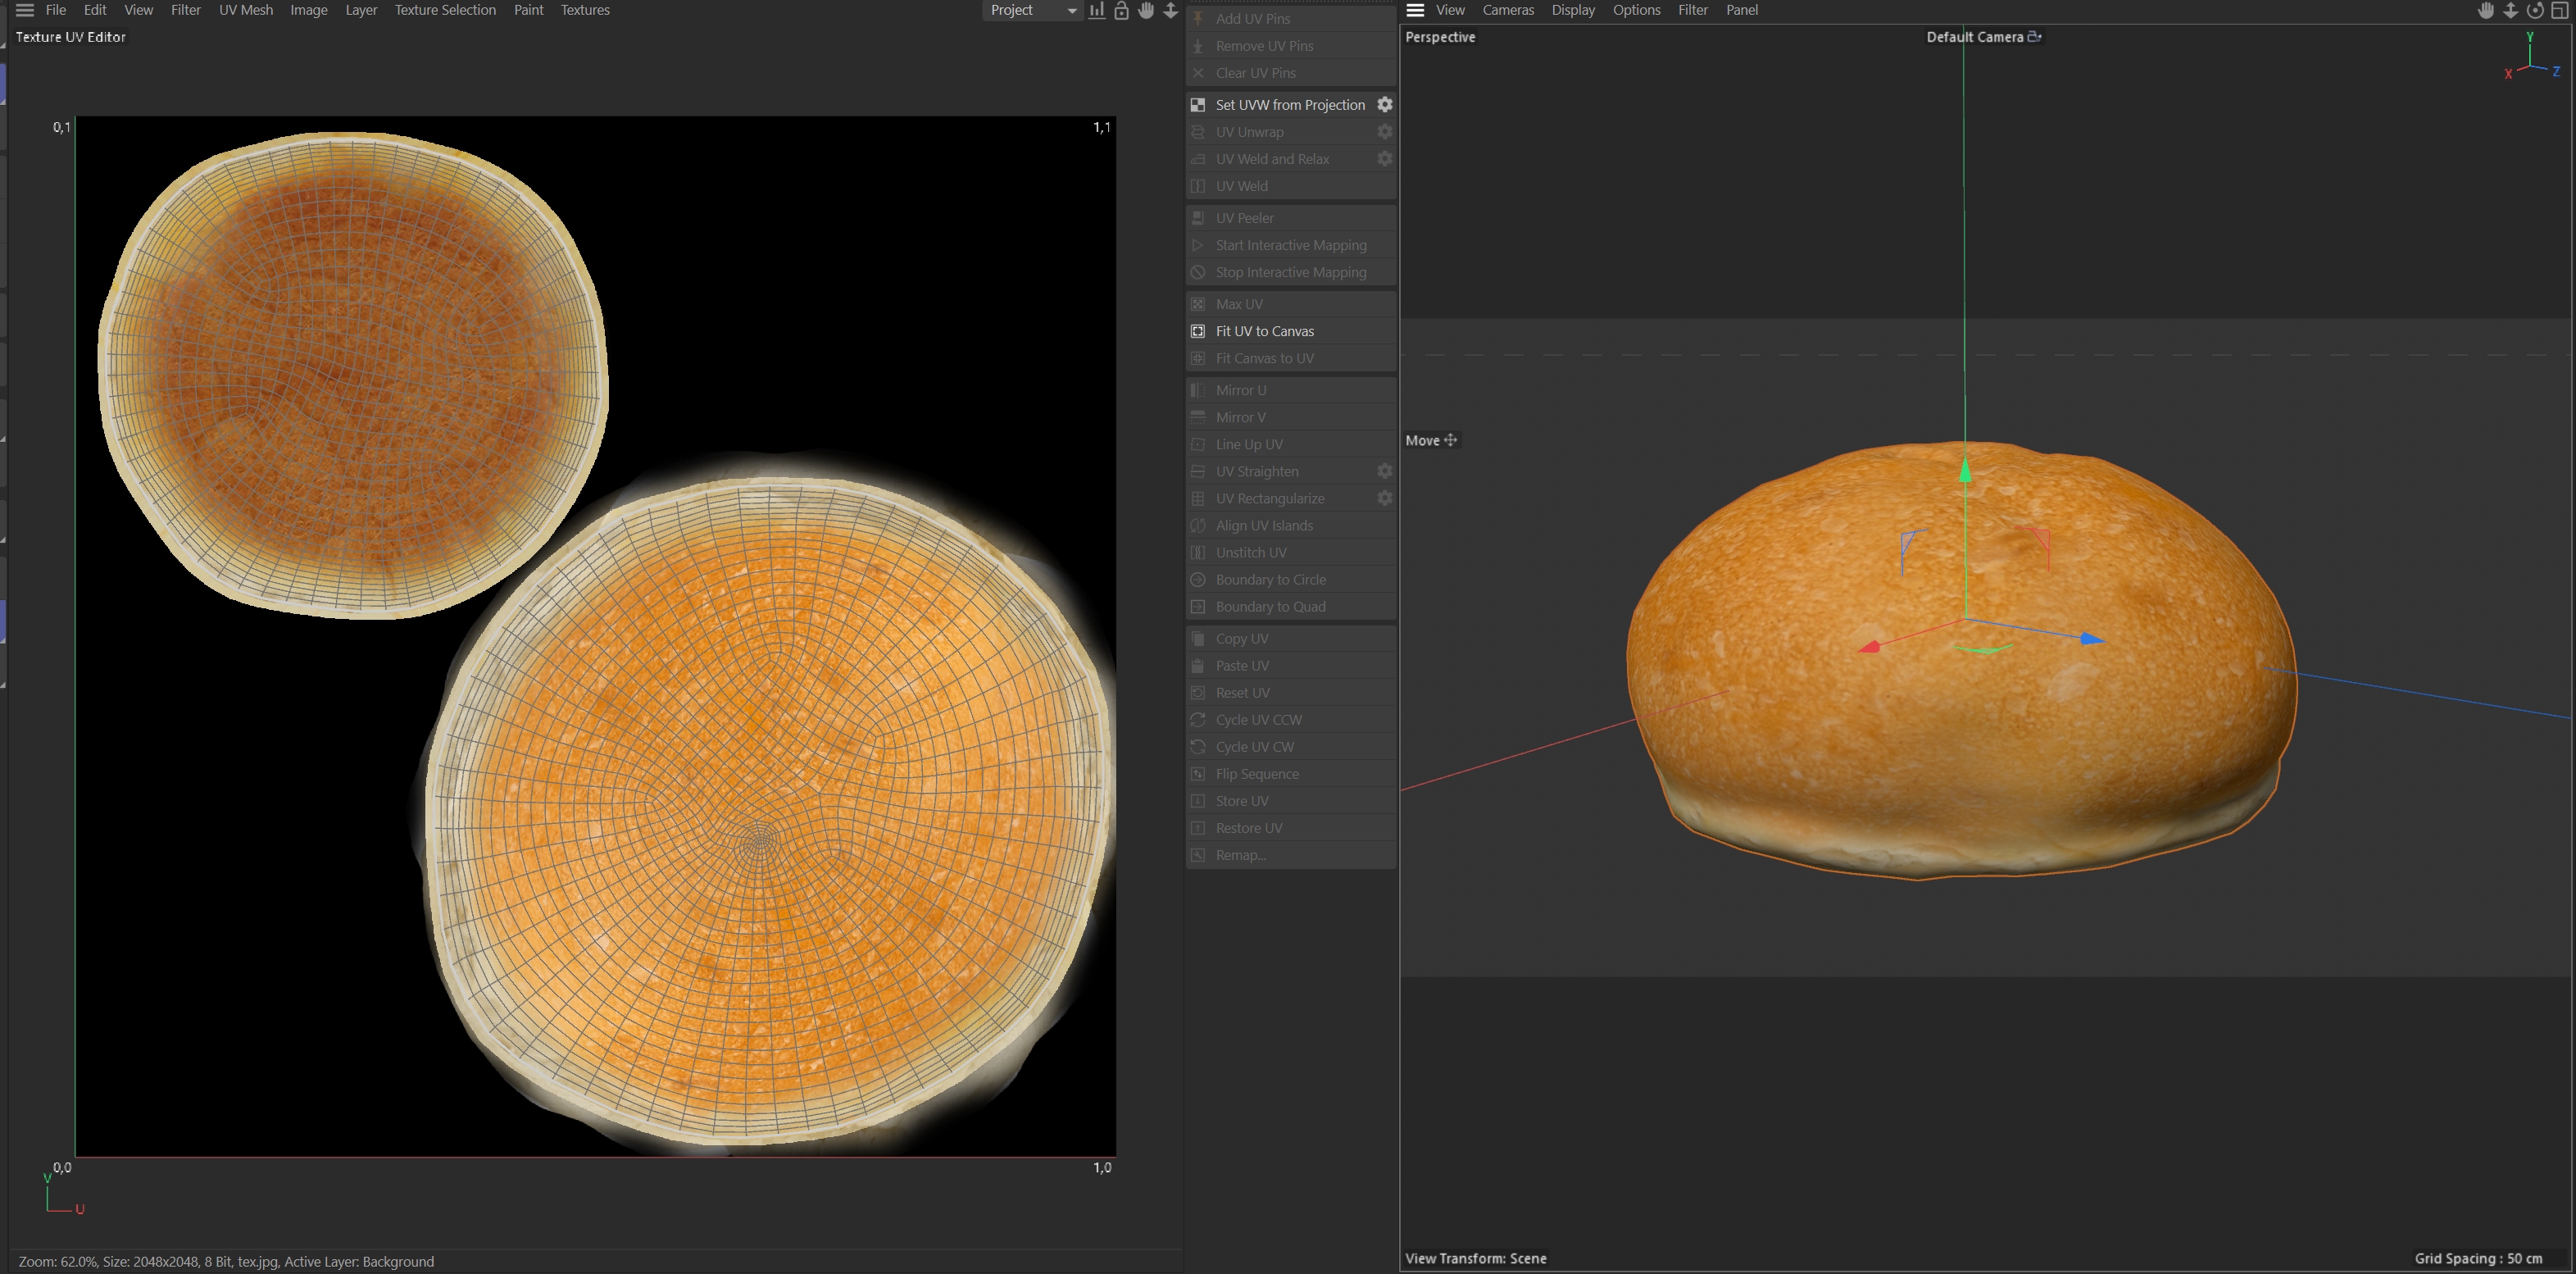The image size is (2576, 1274).
Task: Open the viewport hamburger menu
Action: tap(1415, 10)
